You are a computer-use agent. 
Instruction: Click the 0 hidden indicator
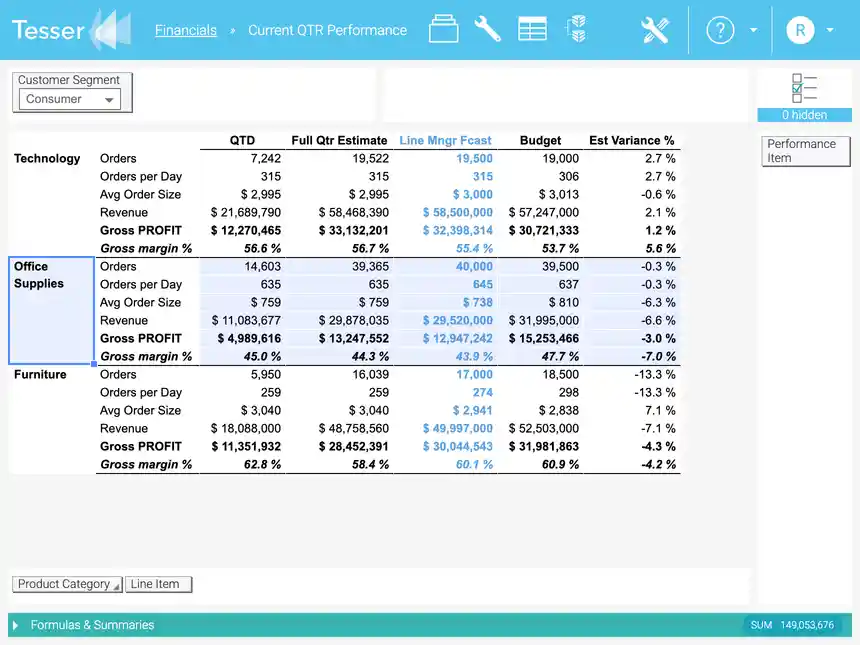click(x=804, y=115)
